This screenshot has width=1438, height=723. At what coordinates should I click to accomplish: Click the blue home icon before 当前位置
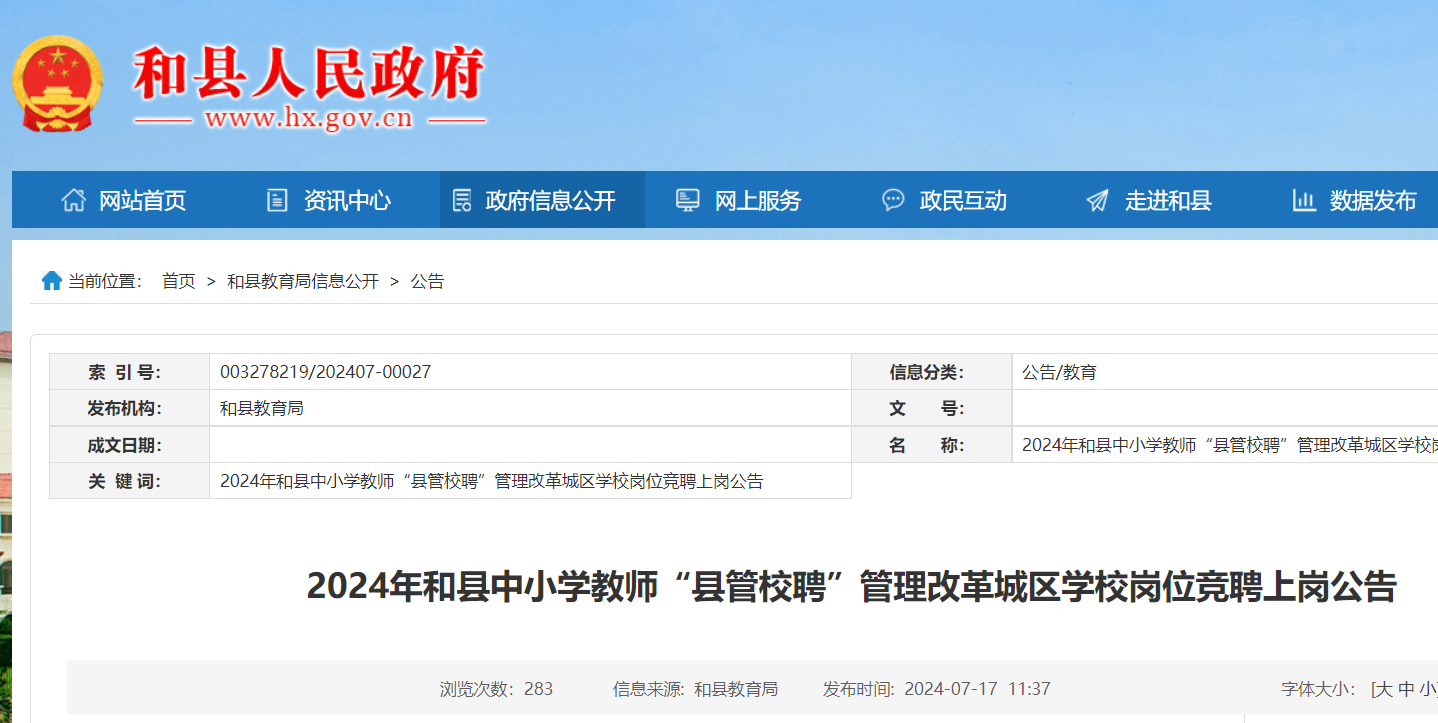pos(52,281)
